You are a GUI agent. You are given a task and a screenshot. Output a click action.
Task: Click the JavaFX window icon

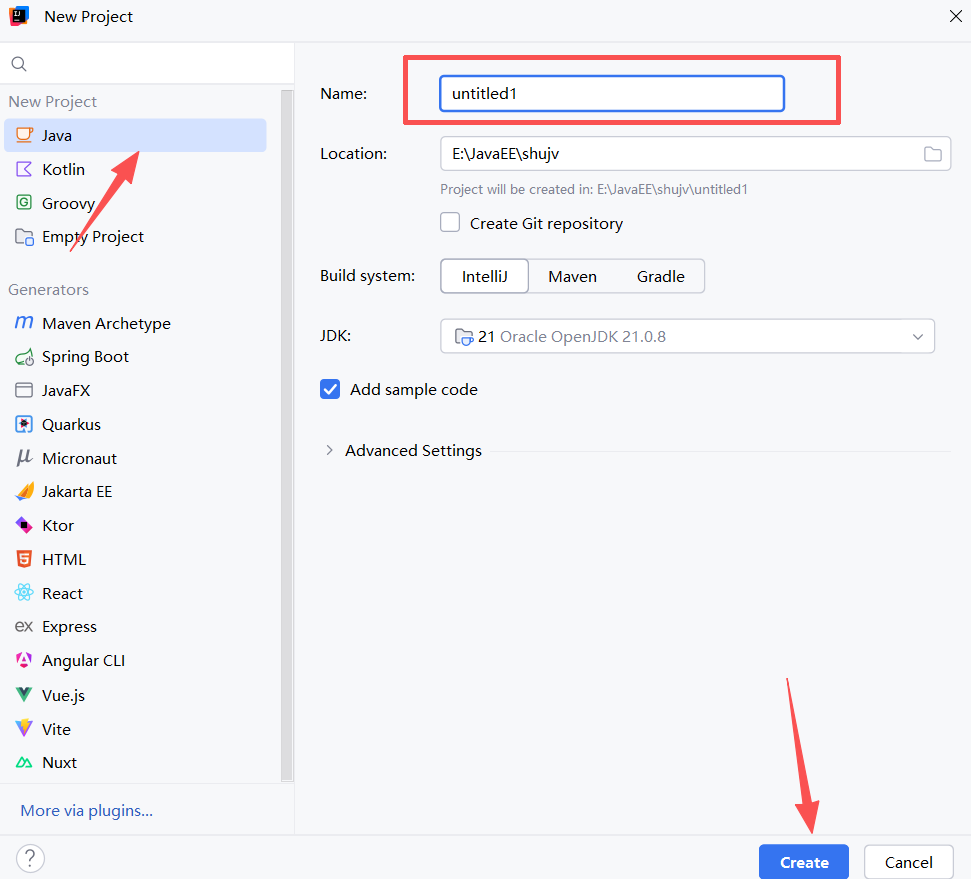(x=24, y=390)
